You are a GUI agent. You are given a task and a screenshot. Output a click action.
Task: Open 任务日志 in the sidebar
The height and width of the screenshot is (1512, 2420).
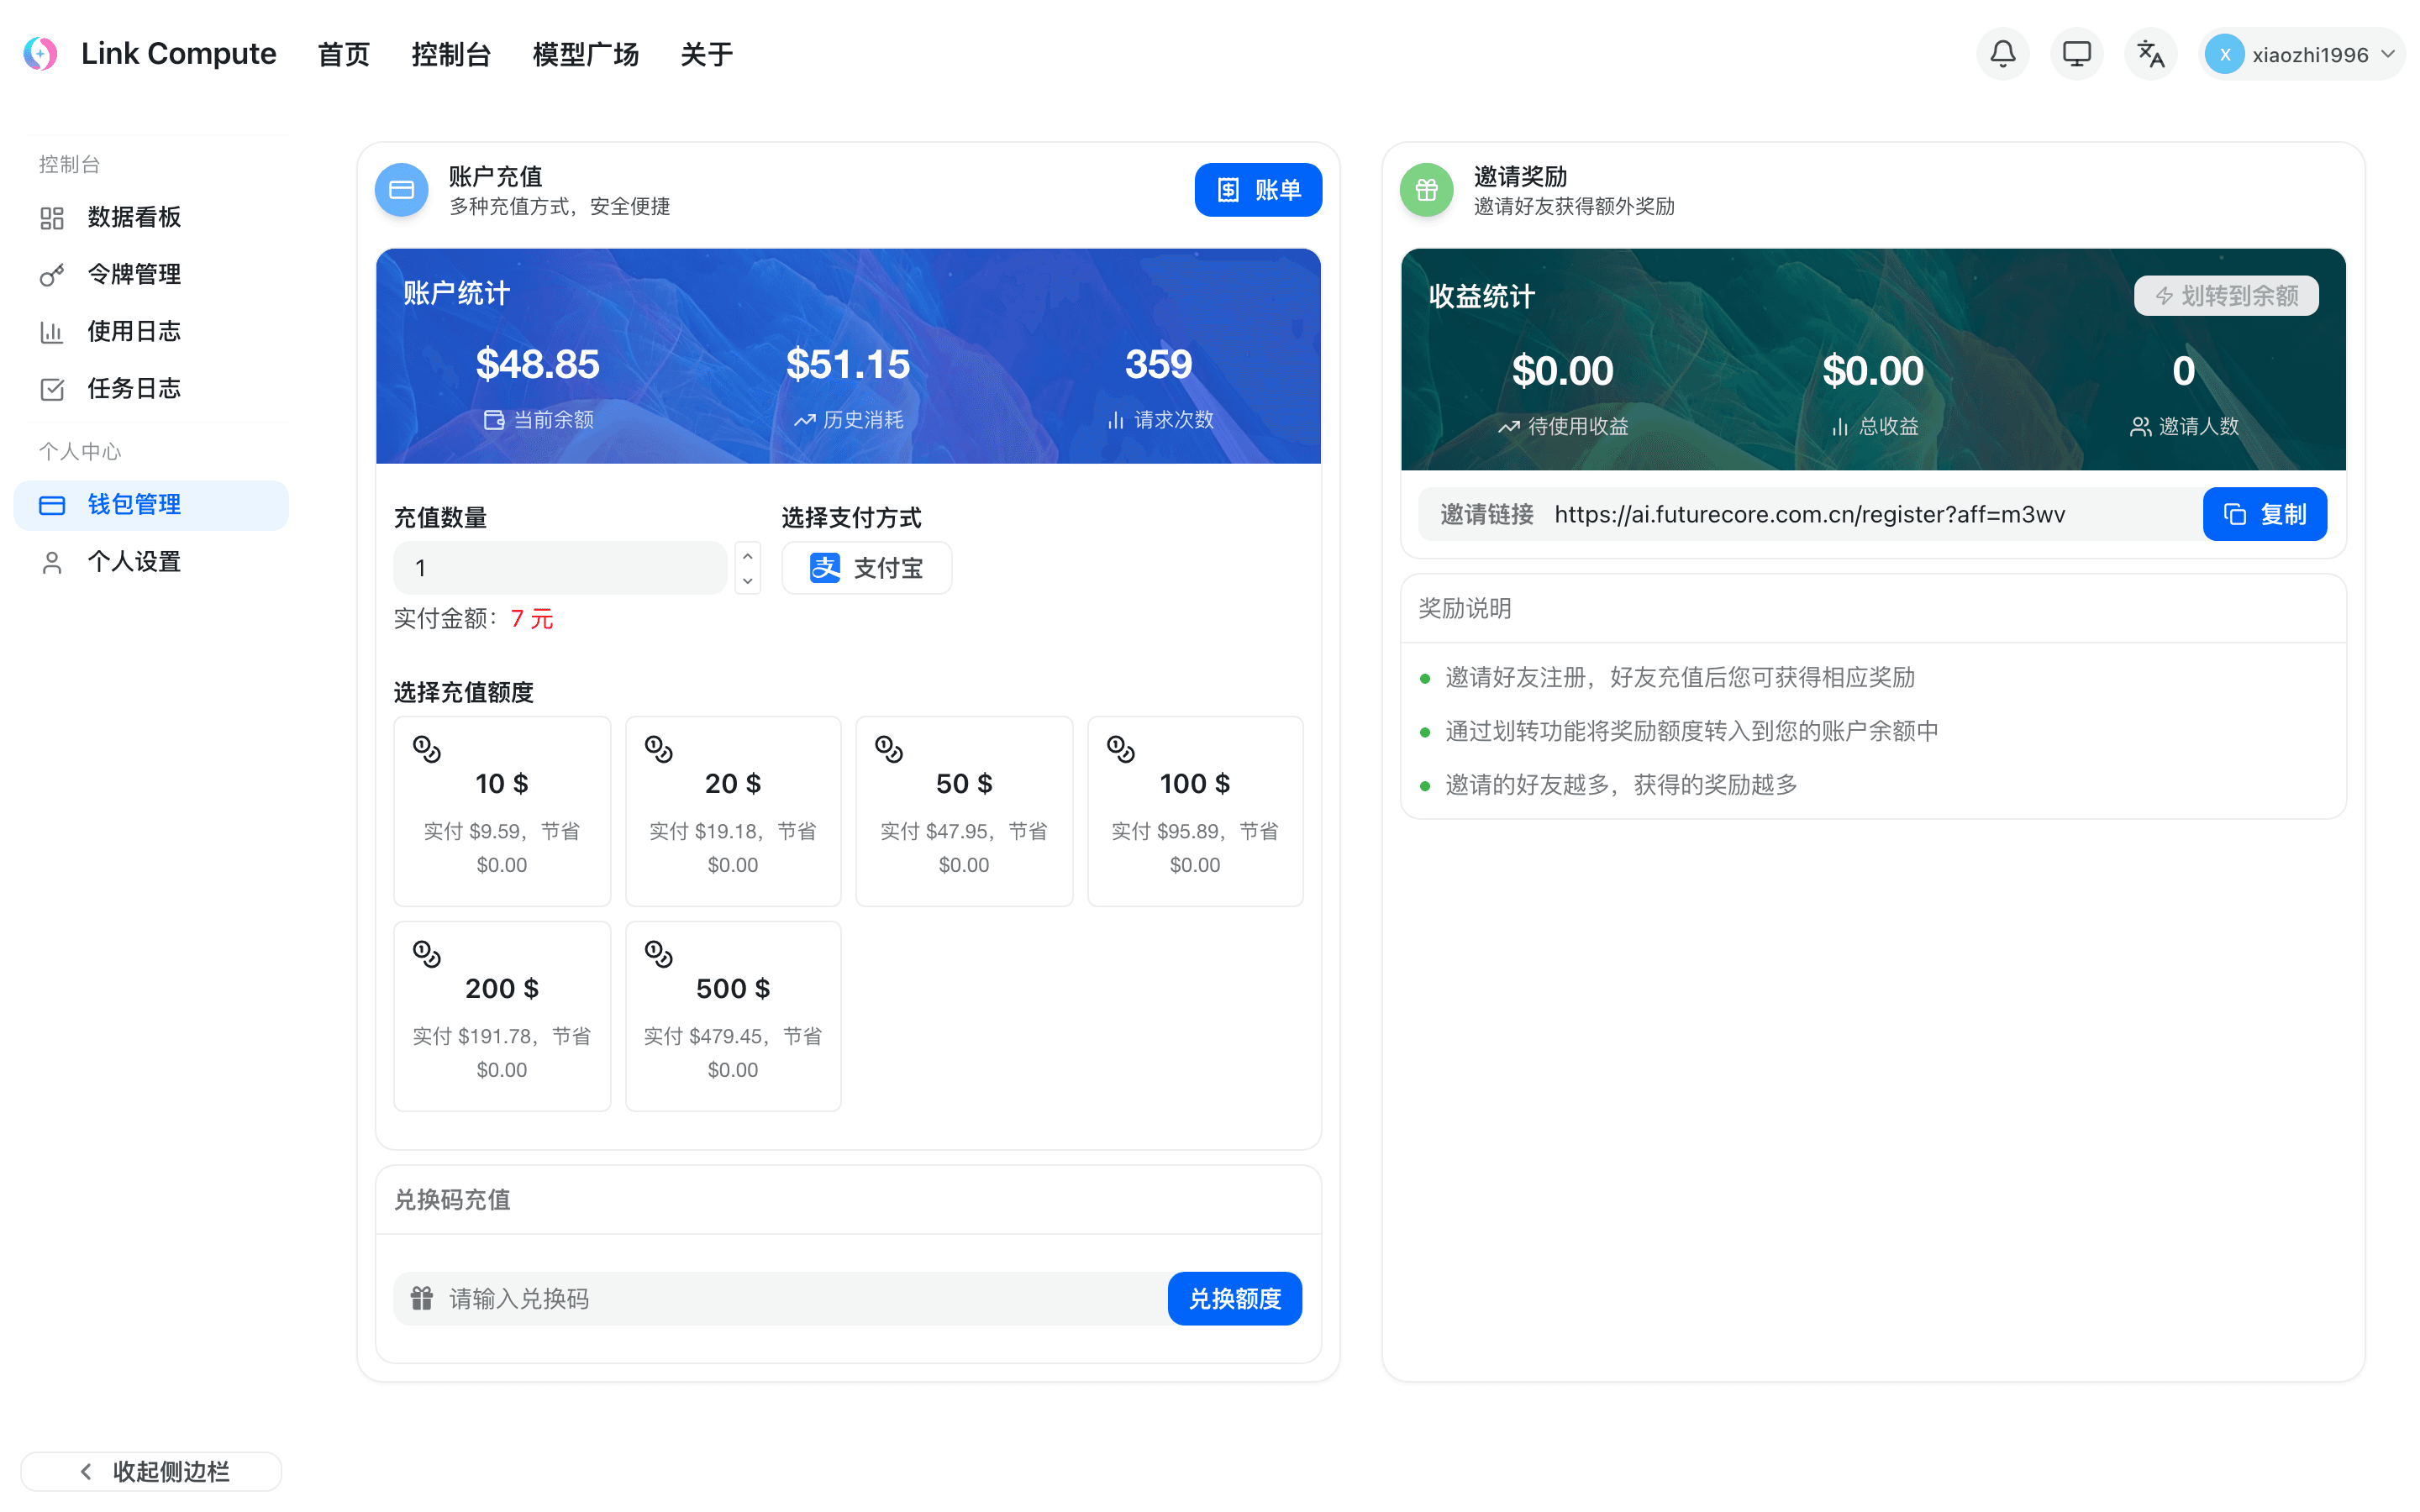(151, 389)
